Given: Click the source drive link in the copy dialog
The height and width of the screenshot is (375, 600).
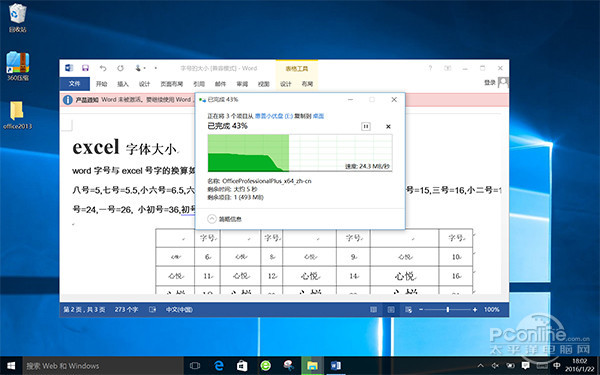Looking at the screenshot, I should coord(274,116).
